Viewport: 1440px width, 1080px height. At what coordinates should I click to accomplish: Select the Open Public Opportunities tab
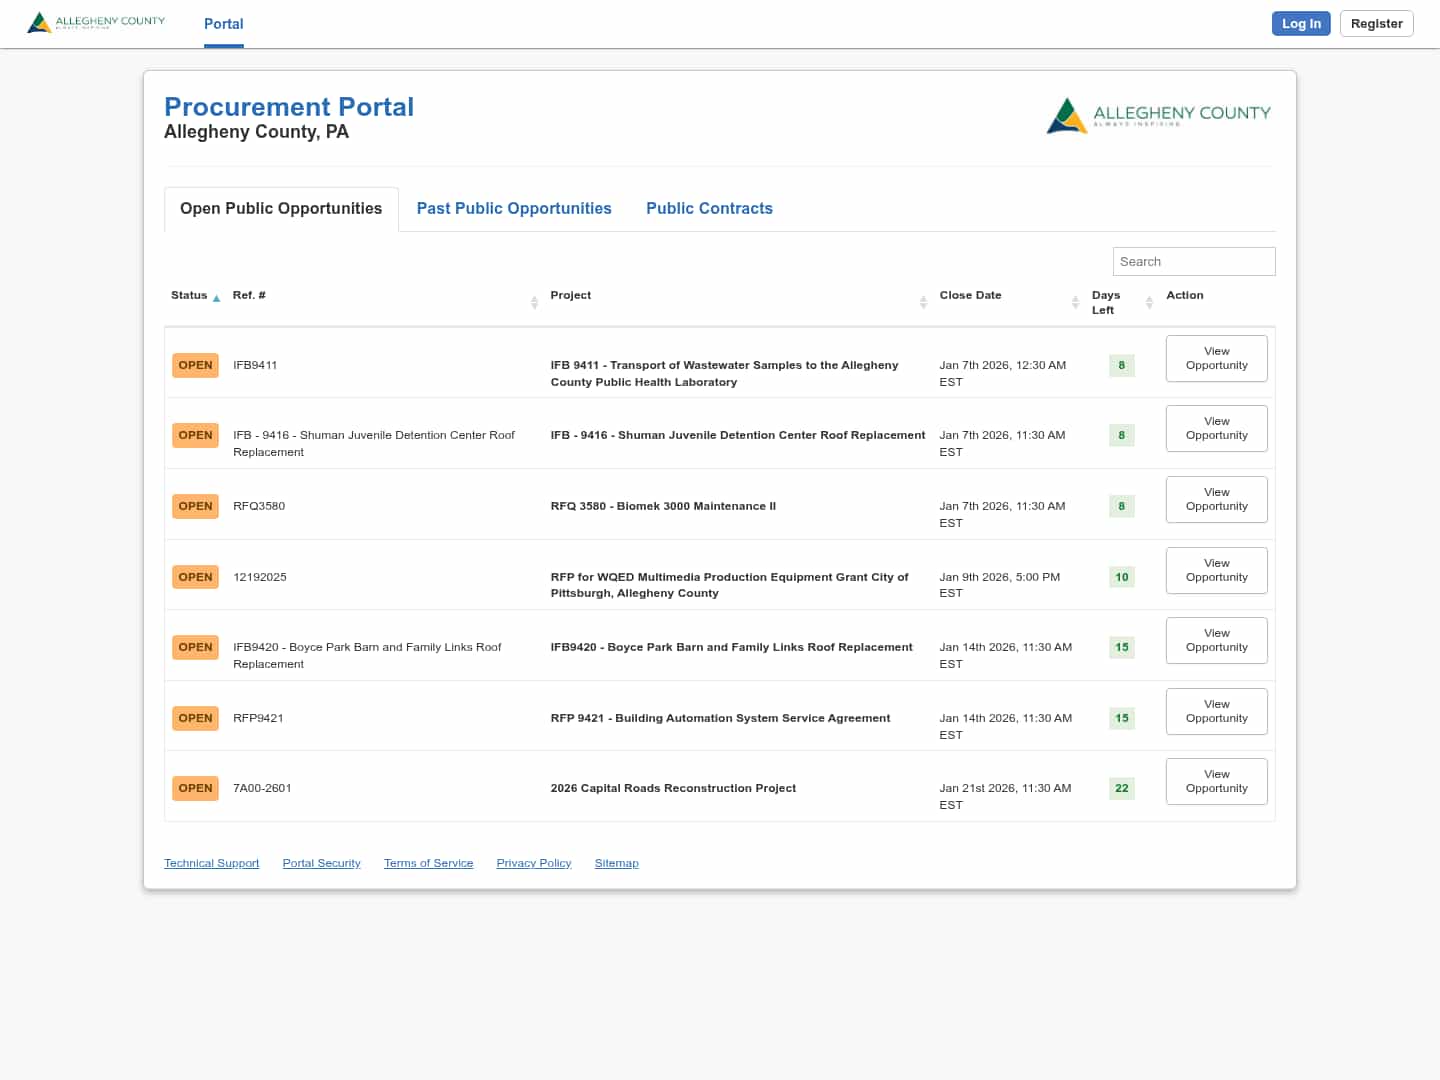[x=281, y=208]
